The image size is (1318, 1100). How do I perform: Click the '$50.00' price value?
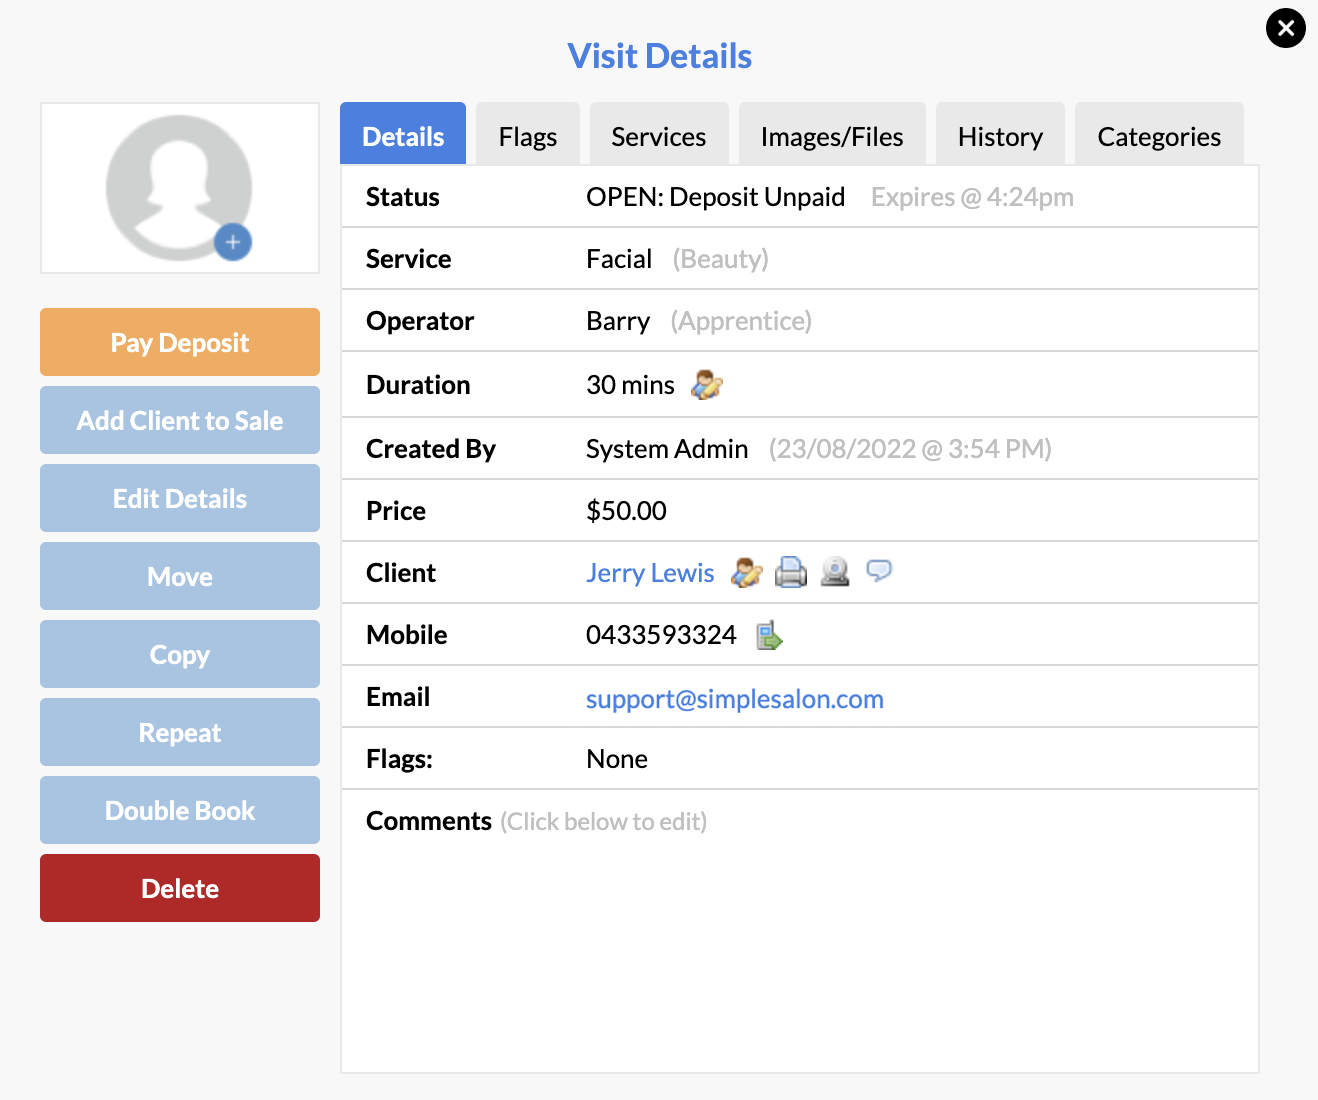coord(626,511)
